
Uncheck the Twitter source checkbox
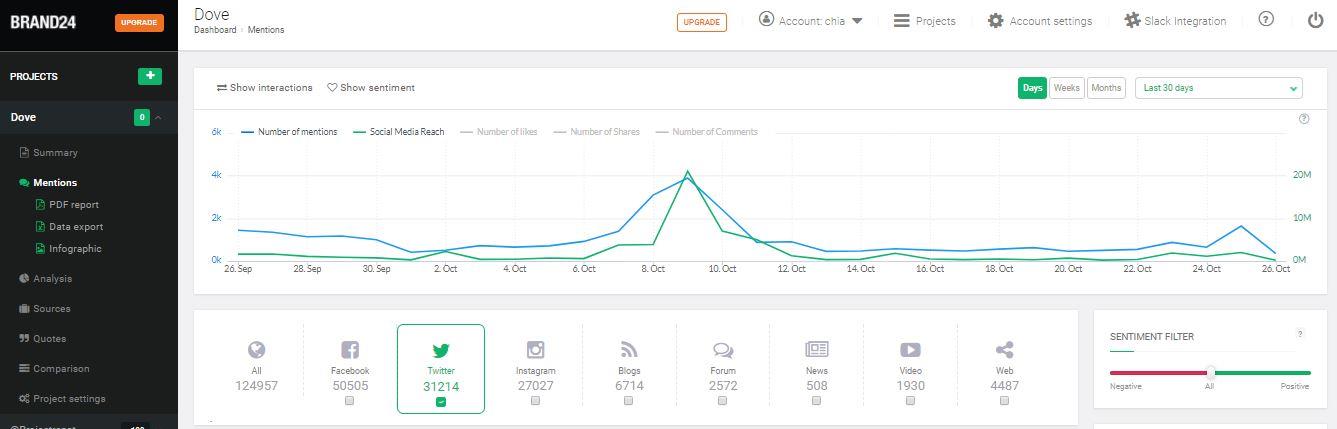(x=441, y=402)
